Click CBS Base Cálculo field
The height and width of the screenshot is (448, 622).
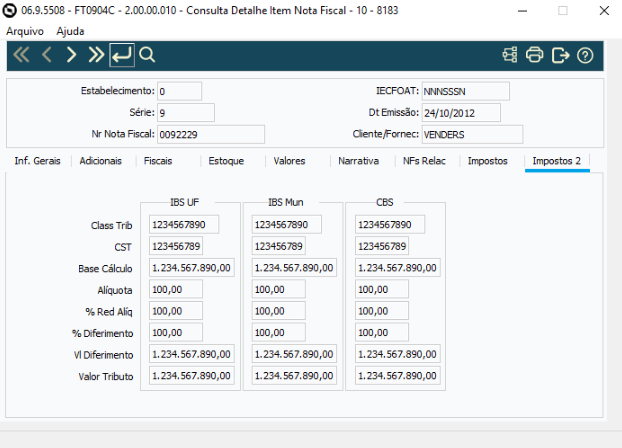click(397, 268)
